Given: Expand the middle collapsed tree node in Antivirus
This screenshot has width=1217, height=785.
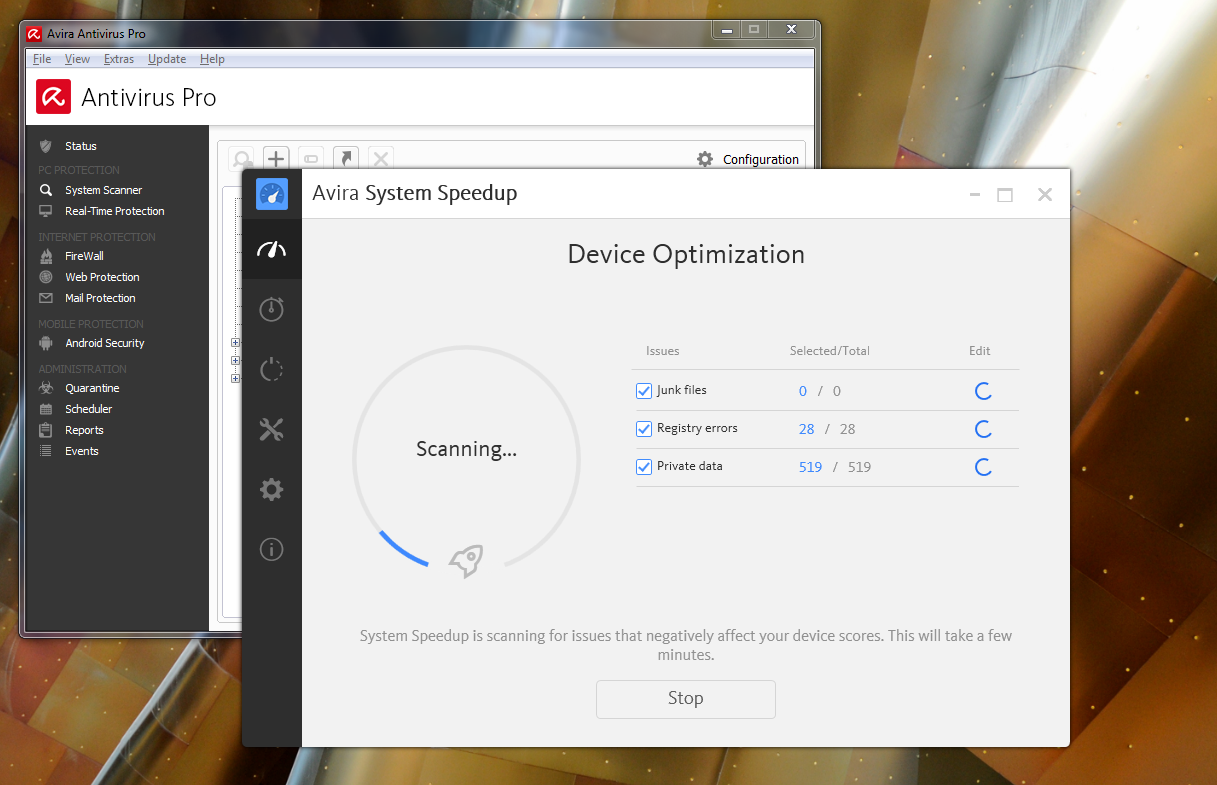Looking at the screenshot, I should click(x=236, y=361).
